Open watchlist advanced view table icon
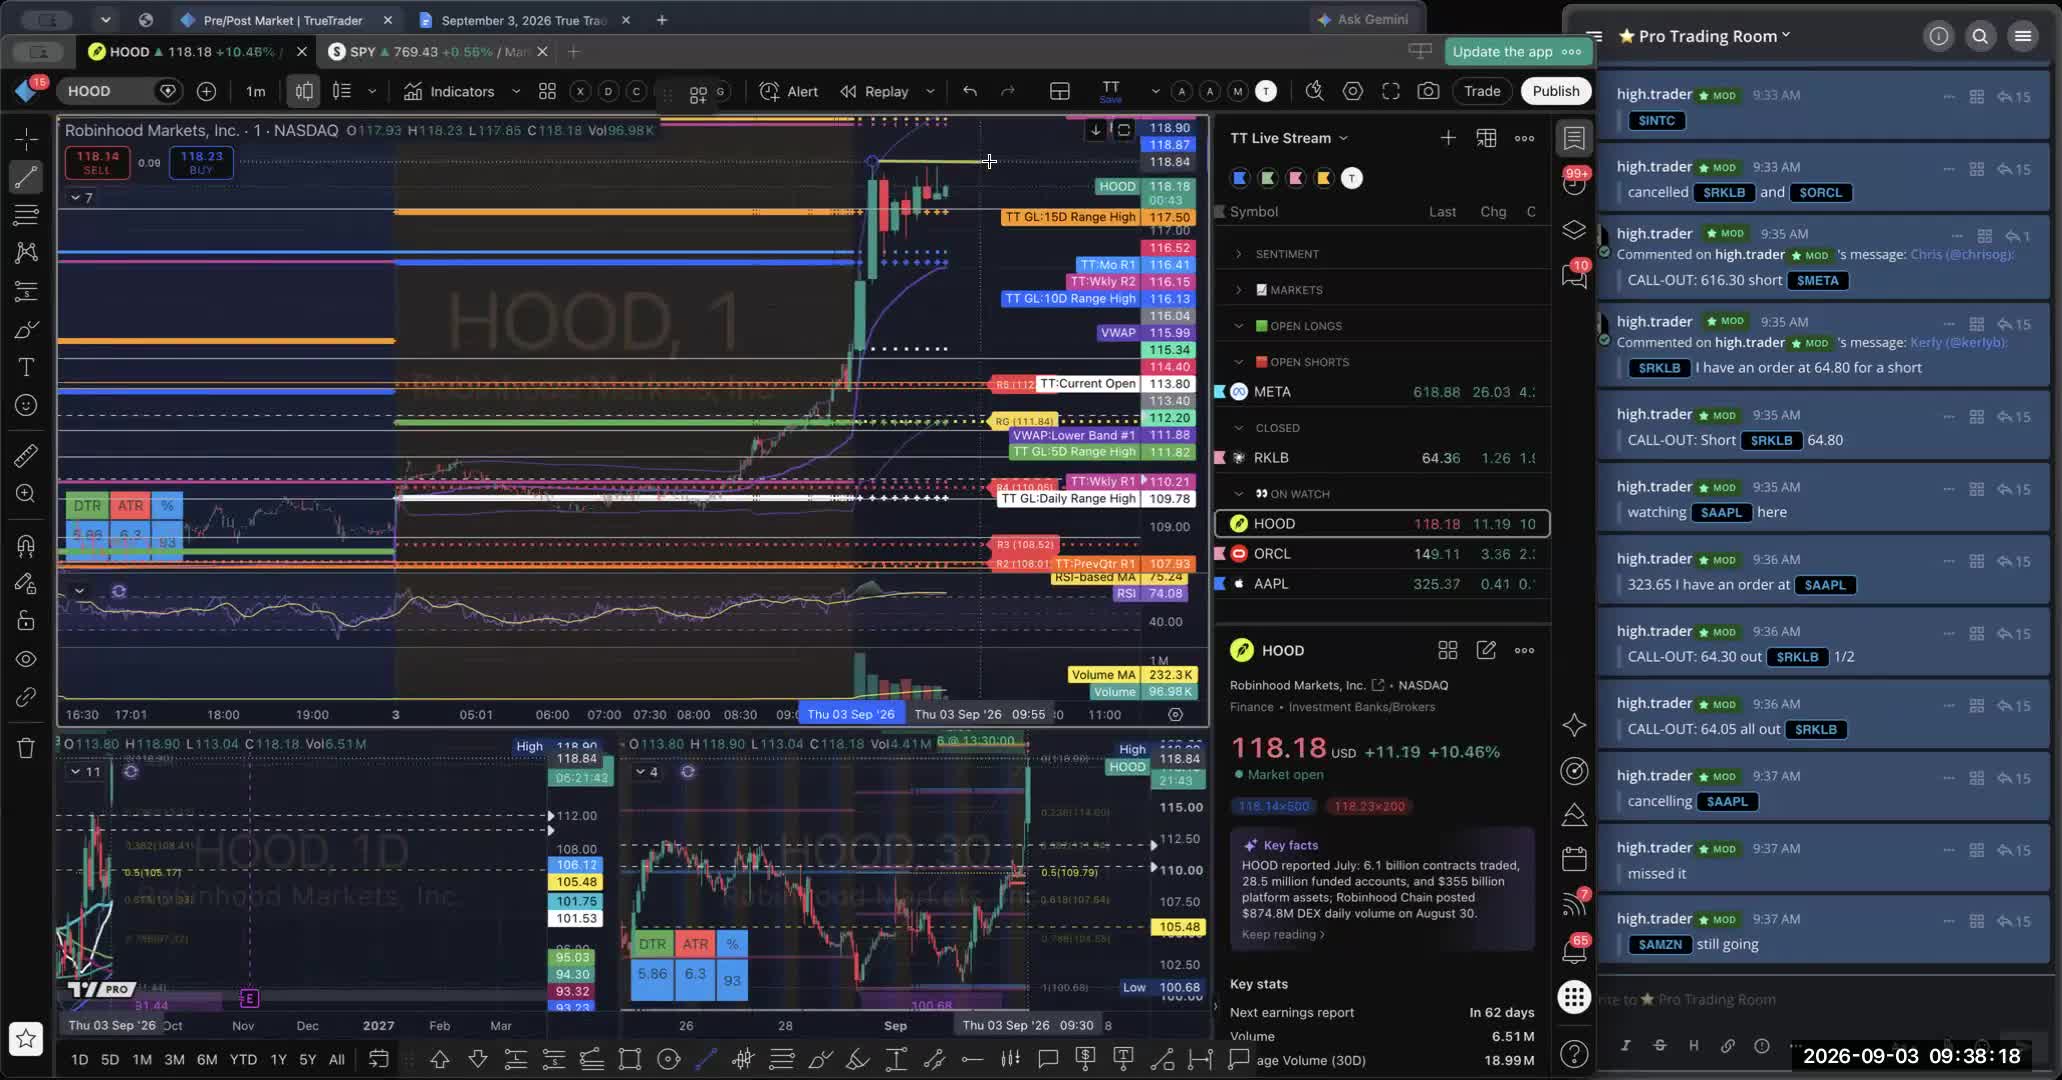 coord(1487,138)
